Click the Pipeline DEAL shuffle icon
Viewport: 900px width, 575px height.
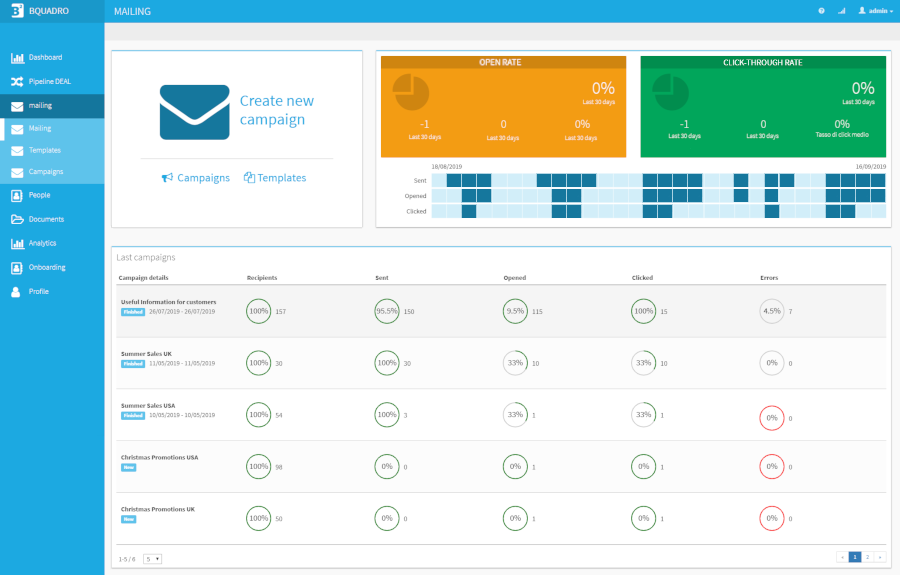(x=17, y=81)
